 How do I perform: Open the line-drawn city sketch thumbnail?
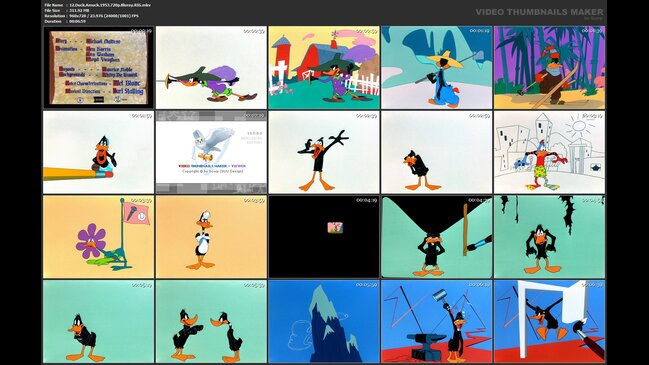point(549,152)
